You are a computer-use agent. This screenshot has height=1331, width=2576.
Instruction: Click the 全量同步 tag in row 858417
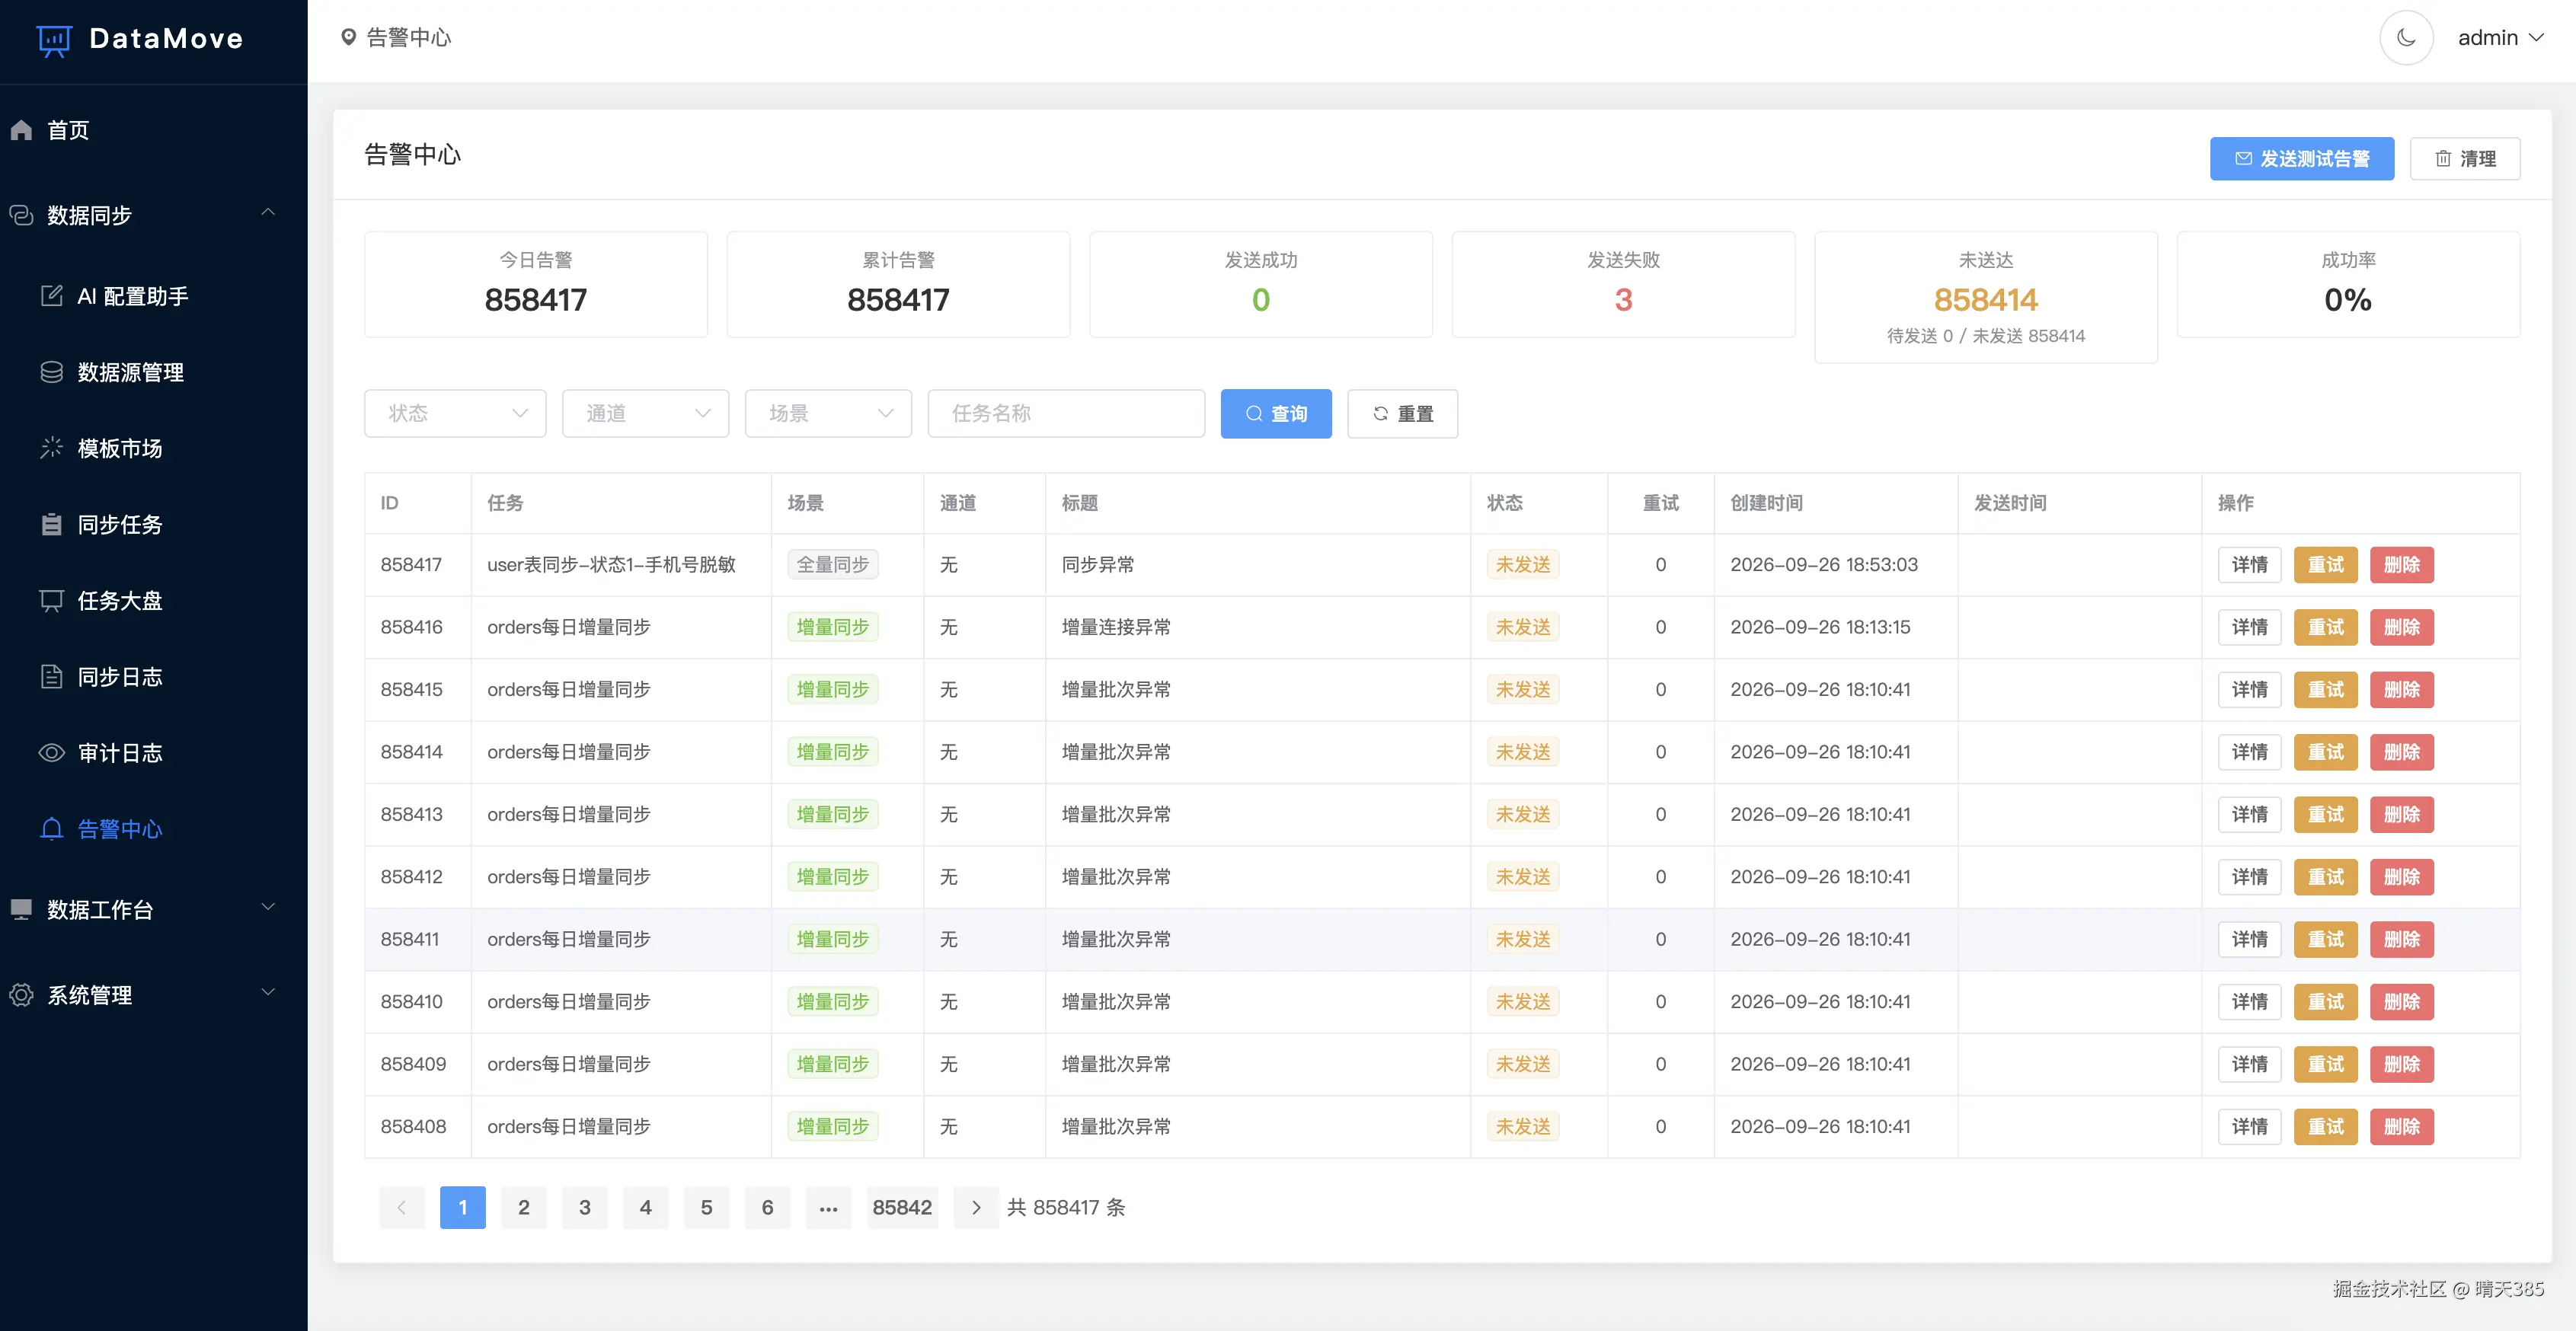pyautogui.click(x=832, y=565)
